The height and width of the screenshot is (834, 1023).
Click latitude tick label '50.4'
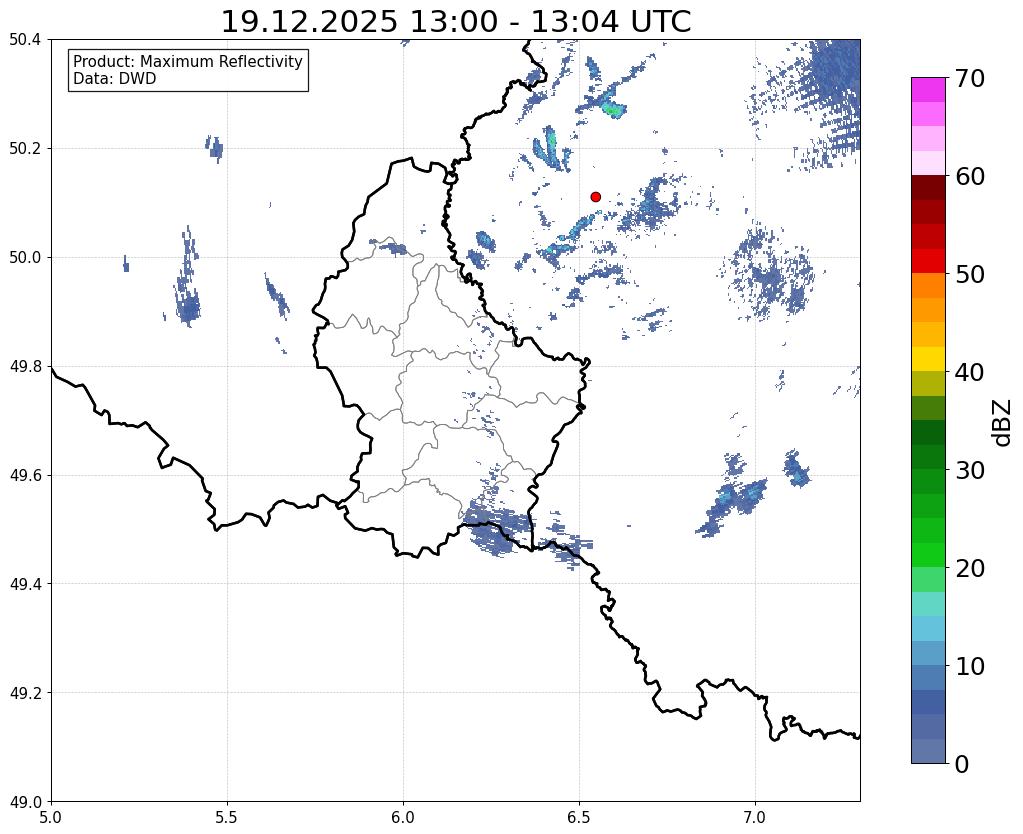coord(25,40)
